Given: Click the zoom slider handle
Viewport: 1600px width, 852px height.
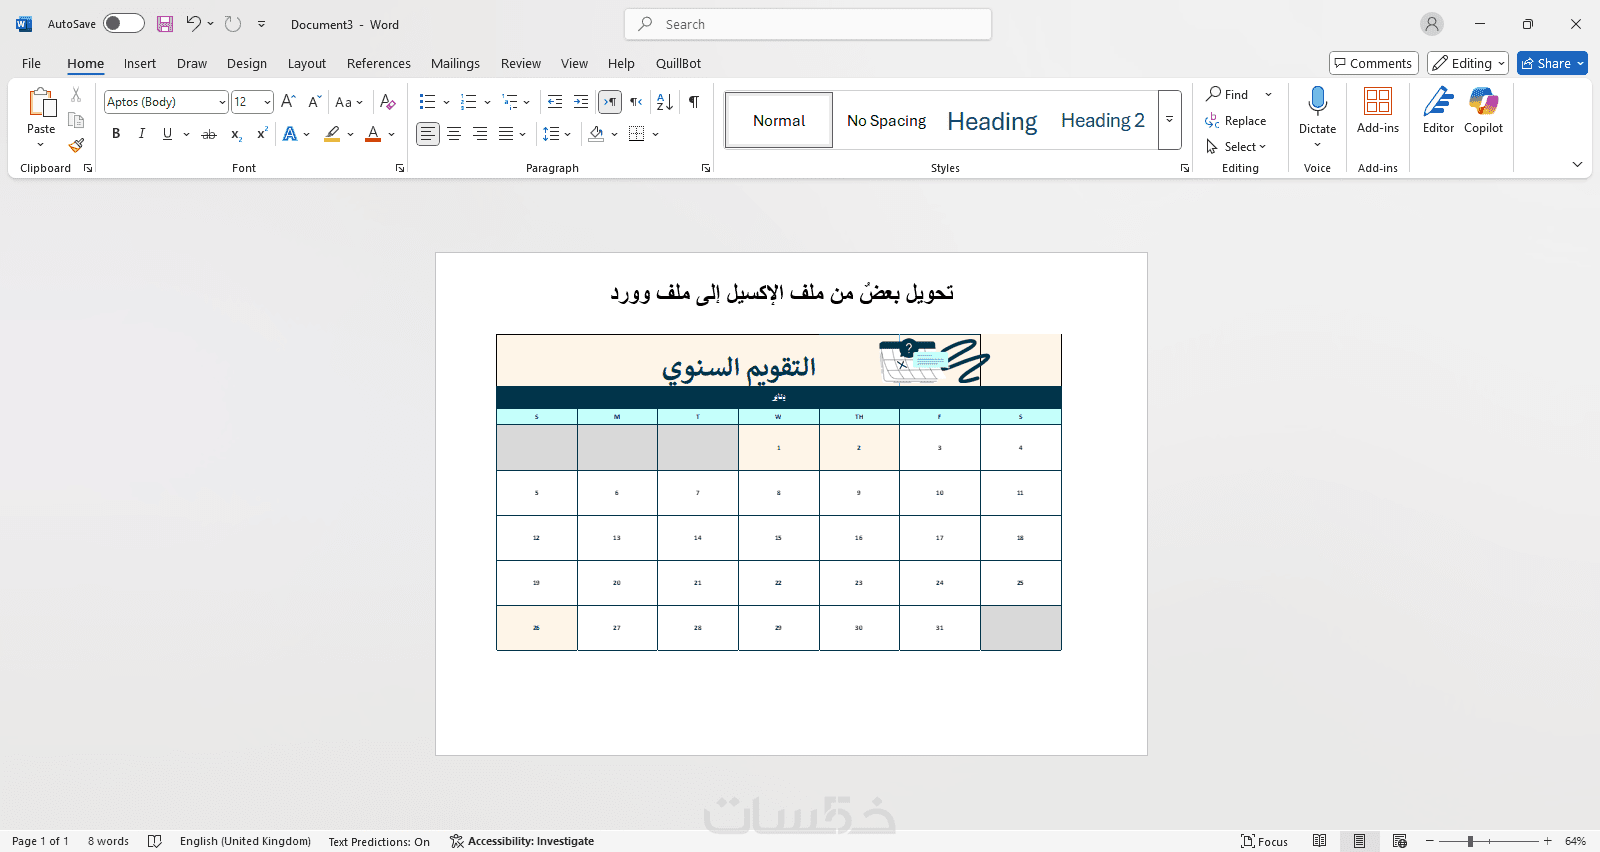Looking at the screenshot, I should coord(1470,841).
